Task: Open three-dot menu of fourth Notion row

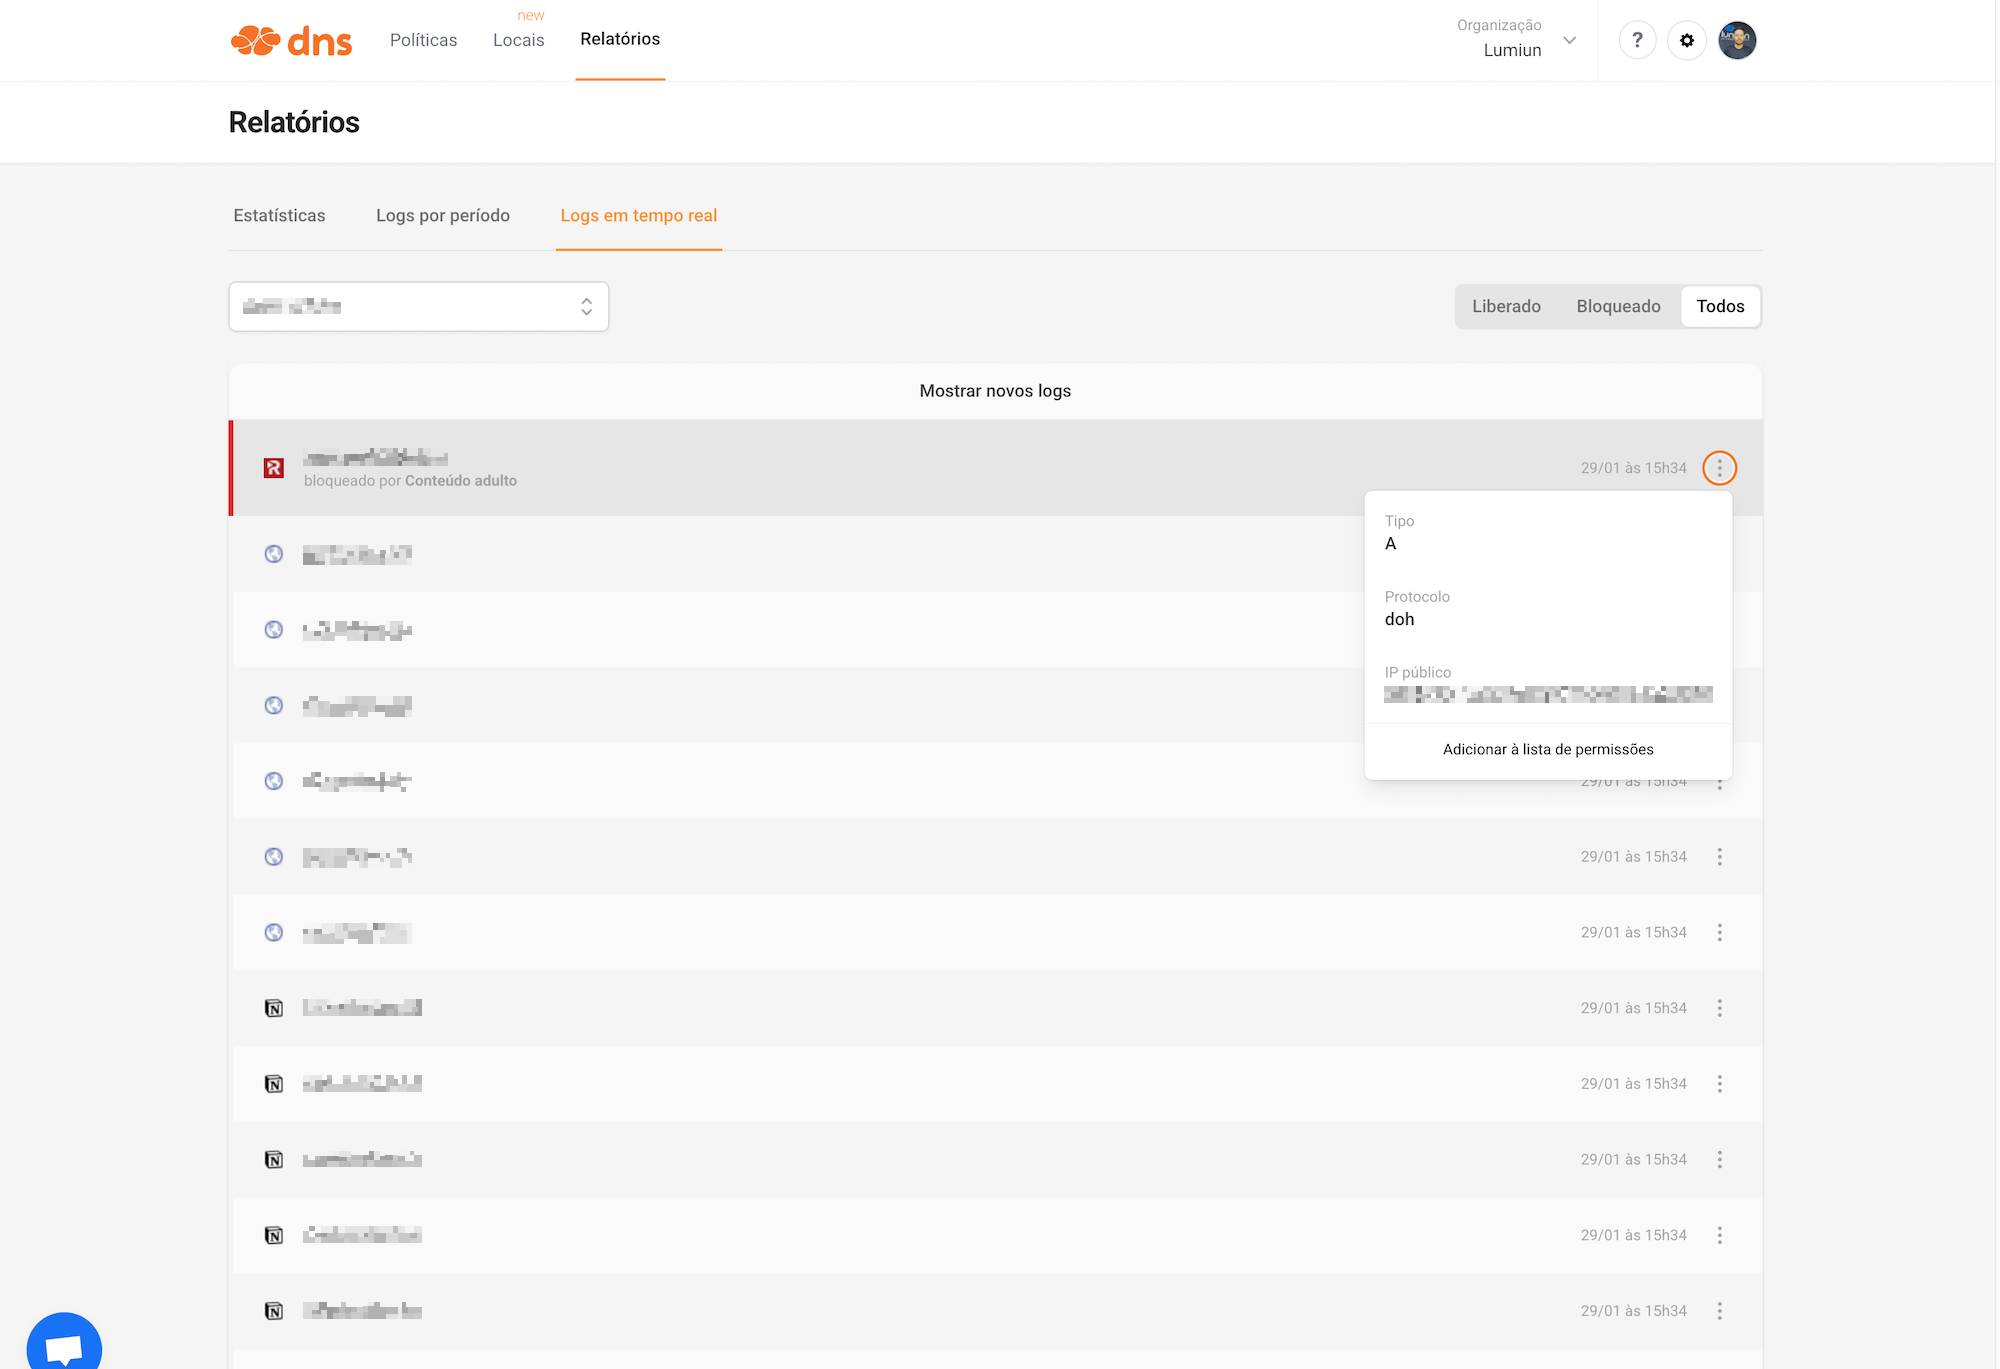Action: click(x=1719, y=1235)
